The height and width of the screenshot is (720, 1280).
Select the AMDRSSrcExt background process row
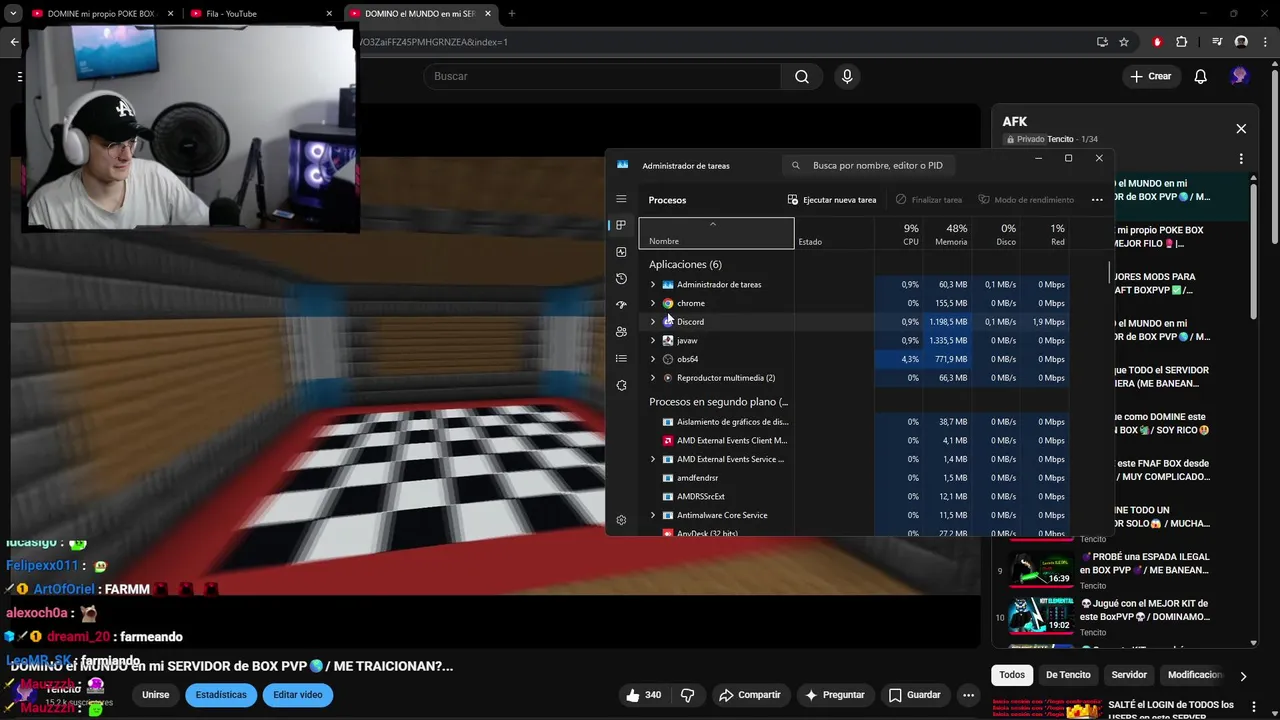(854, 497)
